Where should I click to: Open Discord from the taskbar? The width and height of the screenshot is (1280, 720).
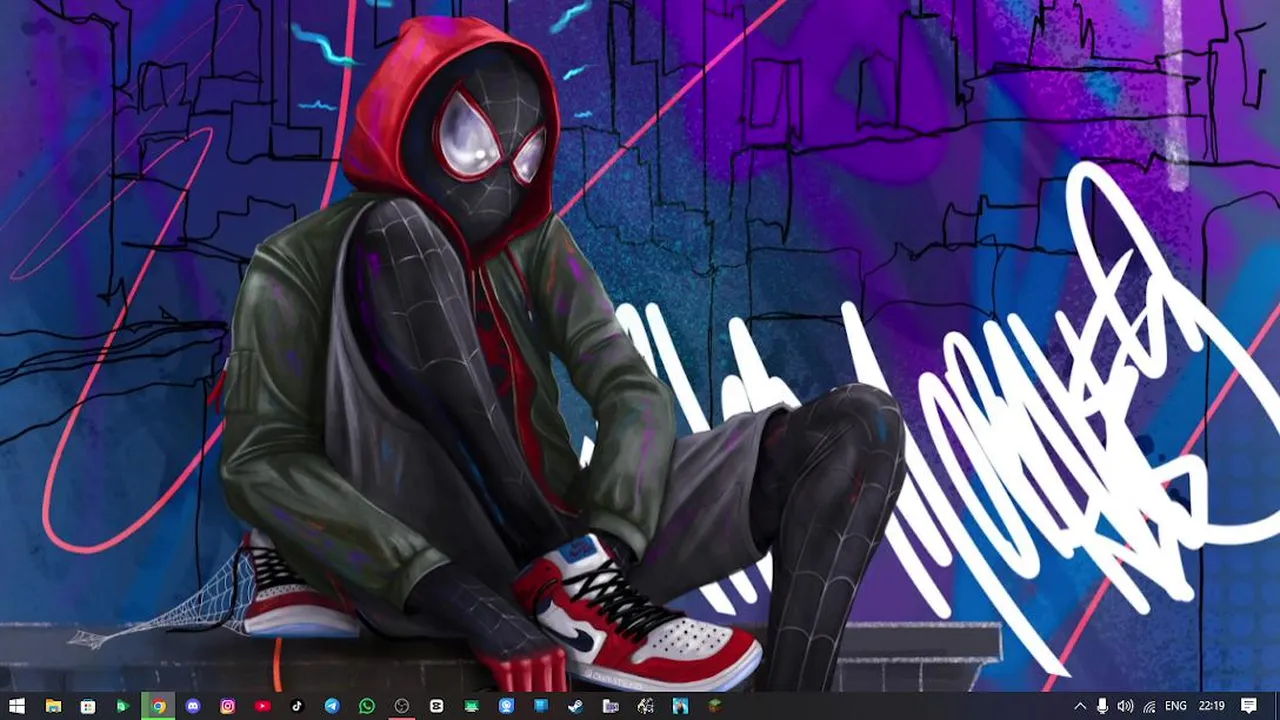click(x=193, y=706)
